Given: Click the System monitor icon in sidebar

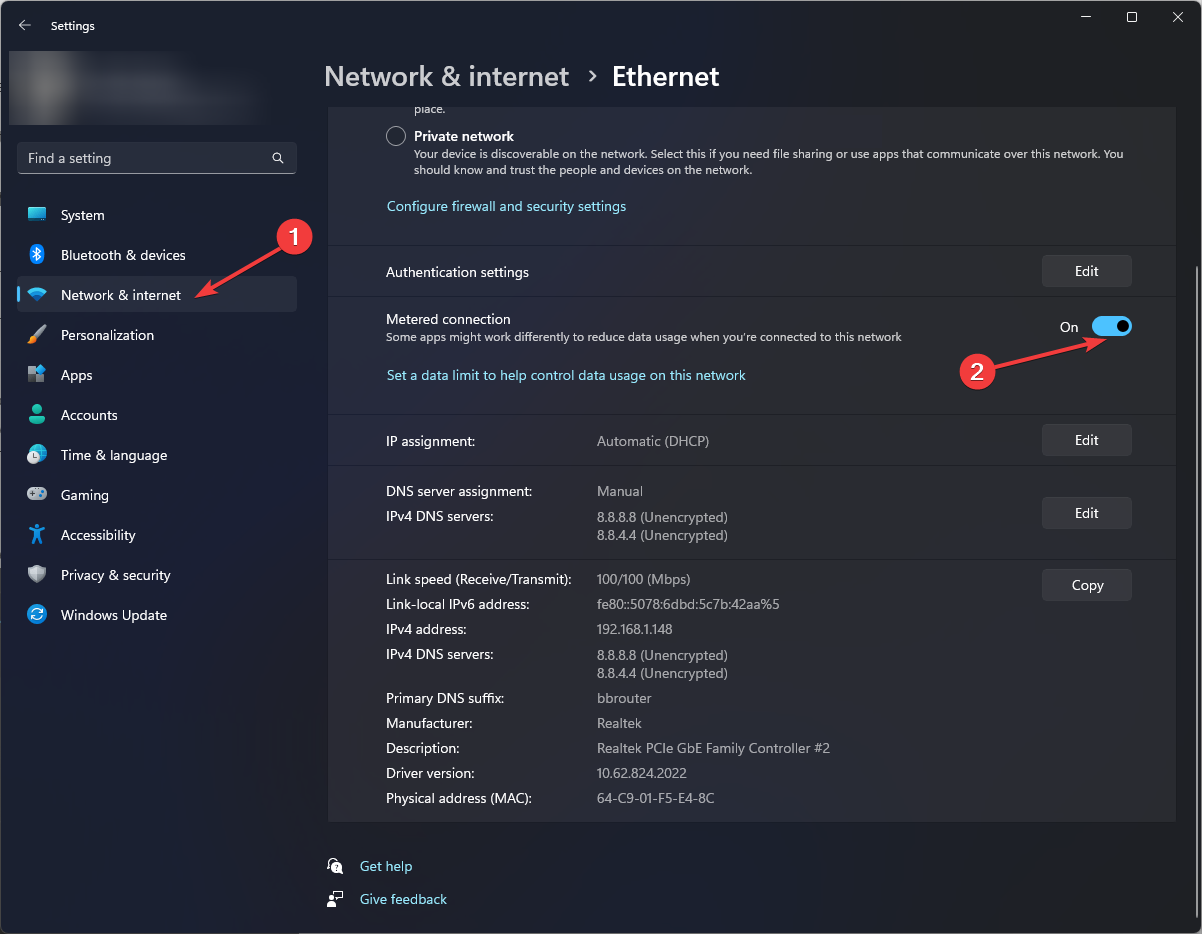Looking at the screenshot, I should click(x=37, y=215).
